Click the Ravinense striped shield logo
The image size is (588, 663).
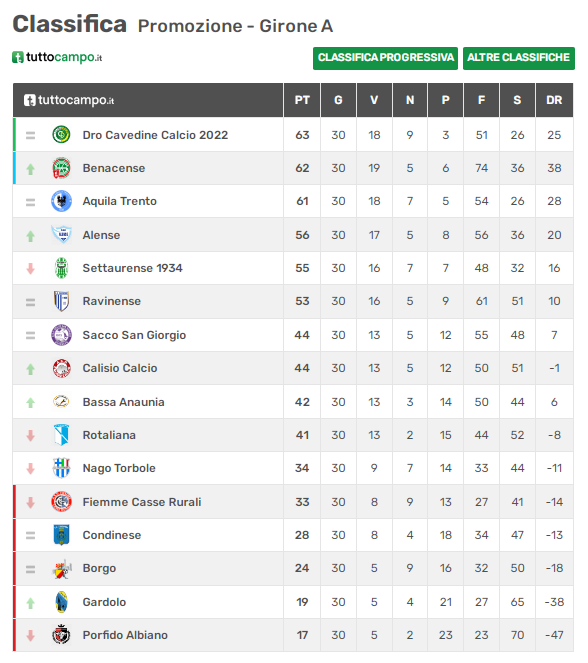pyautogui.click(x=61, y=301)
